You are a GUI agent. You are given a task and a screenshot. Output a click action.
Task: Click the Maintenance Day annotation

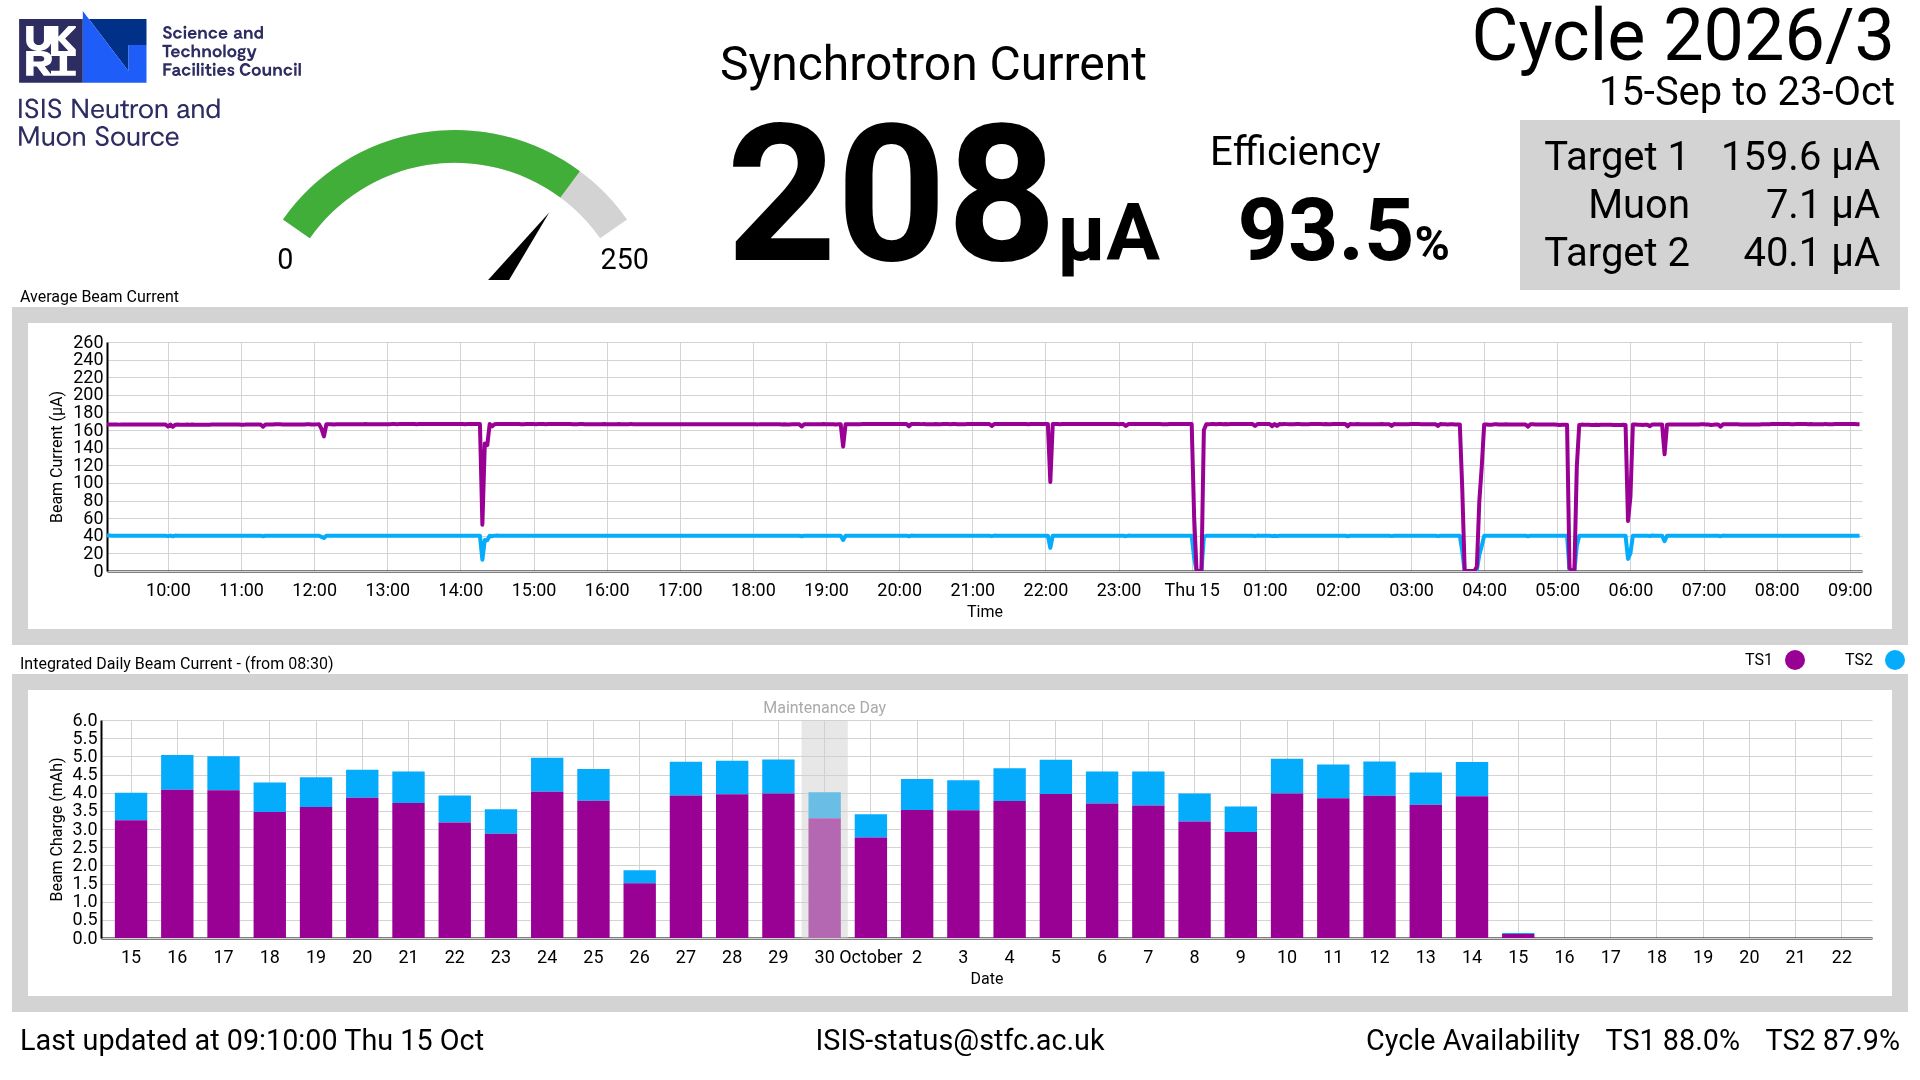pyautogui.click(x=824, y=707)
